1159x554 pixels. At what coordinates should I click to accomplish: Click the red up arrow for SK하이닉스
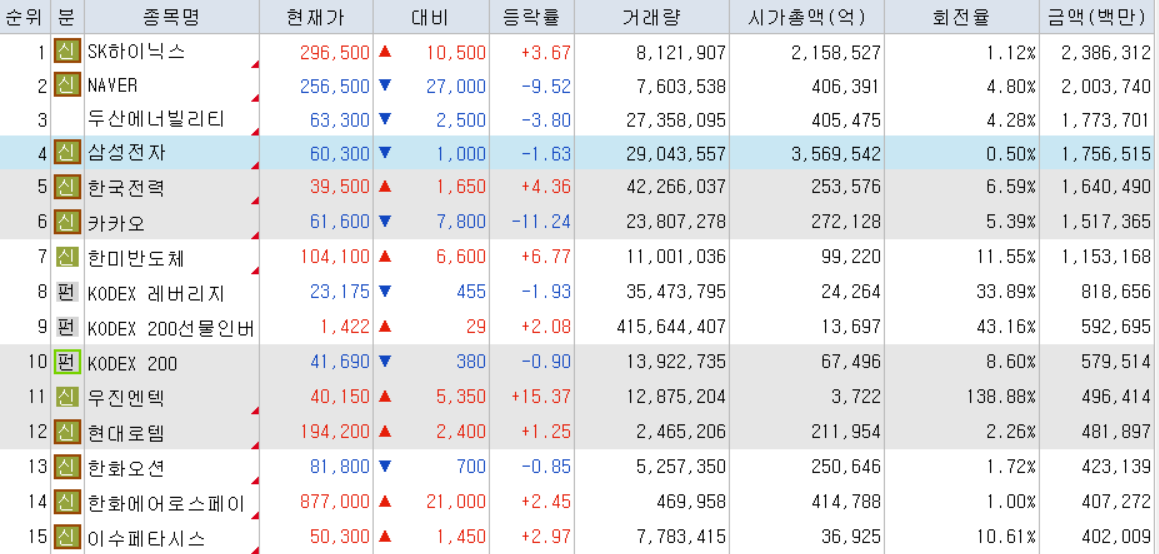click(x=384, y=52)
